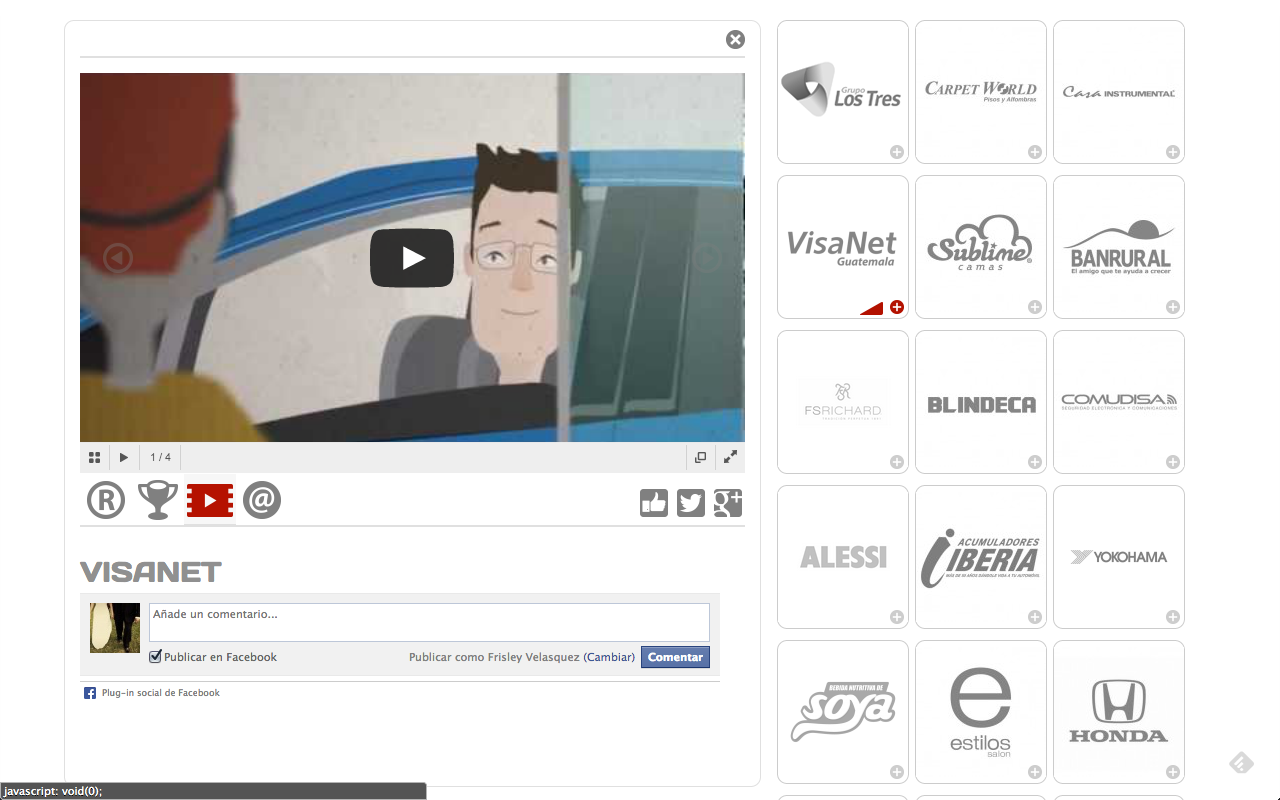Expand plus icon on Alessi card
This screenshot has width=1280, height=800.
coord(897,617)
